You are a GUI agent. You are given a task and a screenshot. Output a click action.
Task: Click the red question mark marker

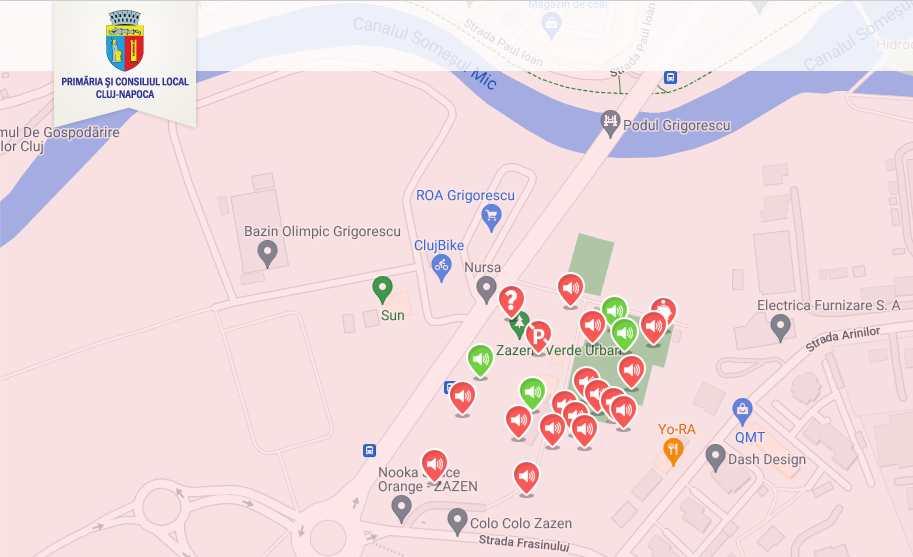point(511,302)
